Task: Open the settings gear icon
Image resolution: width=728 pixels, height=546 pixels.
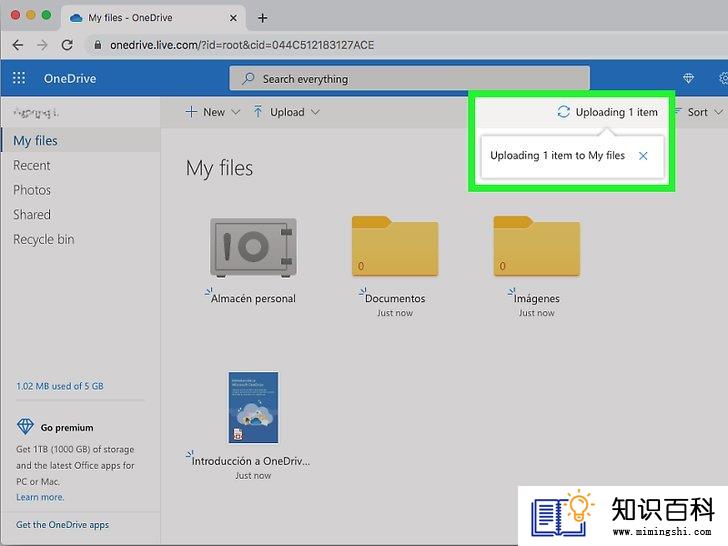Action: tap(723, 78)
